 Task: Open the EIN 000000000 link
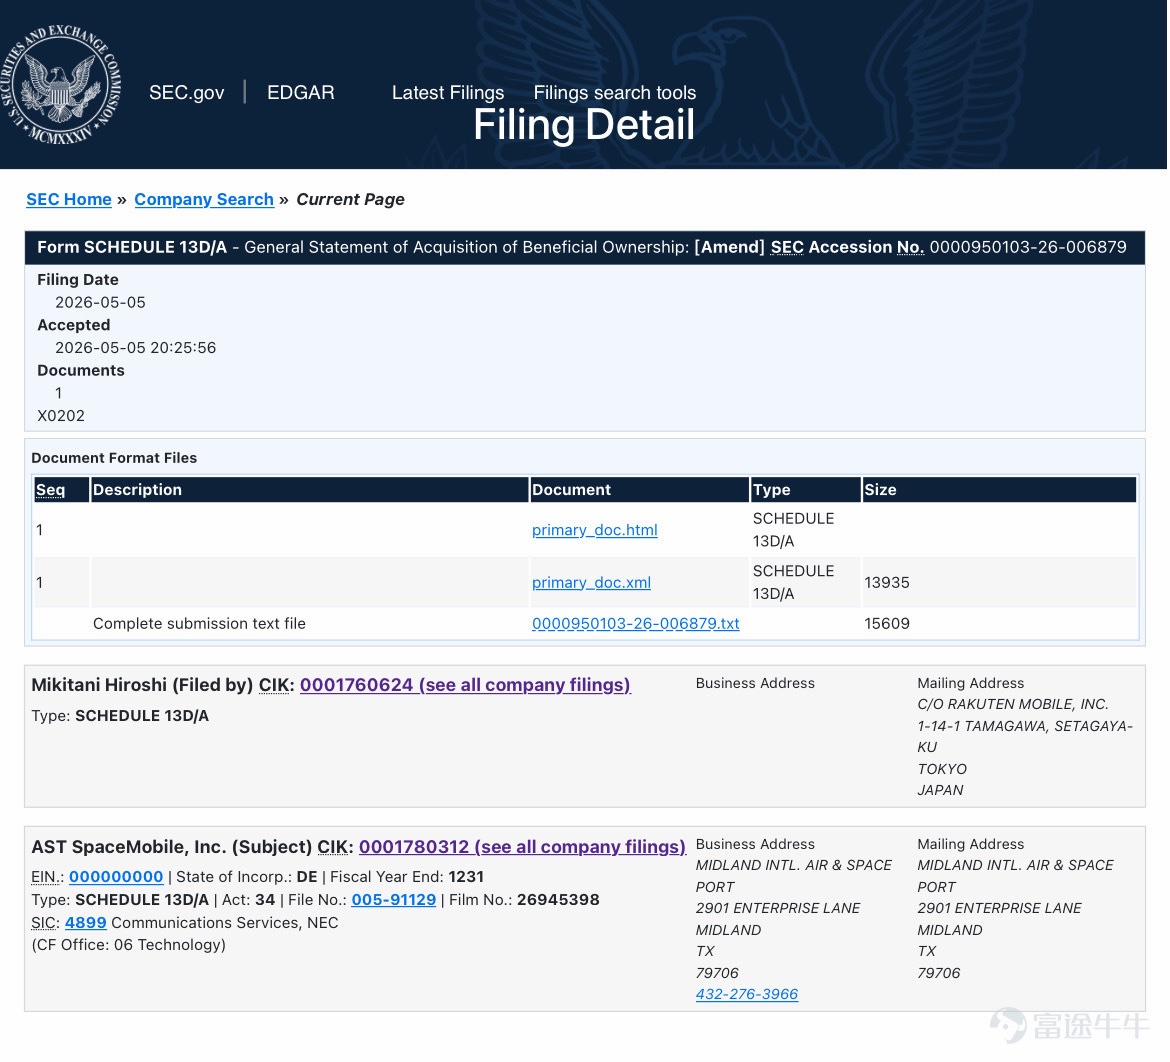click(x=116, y=877)
